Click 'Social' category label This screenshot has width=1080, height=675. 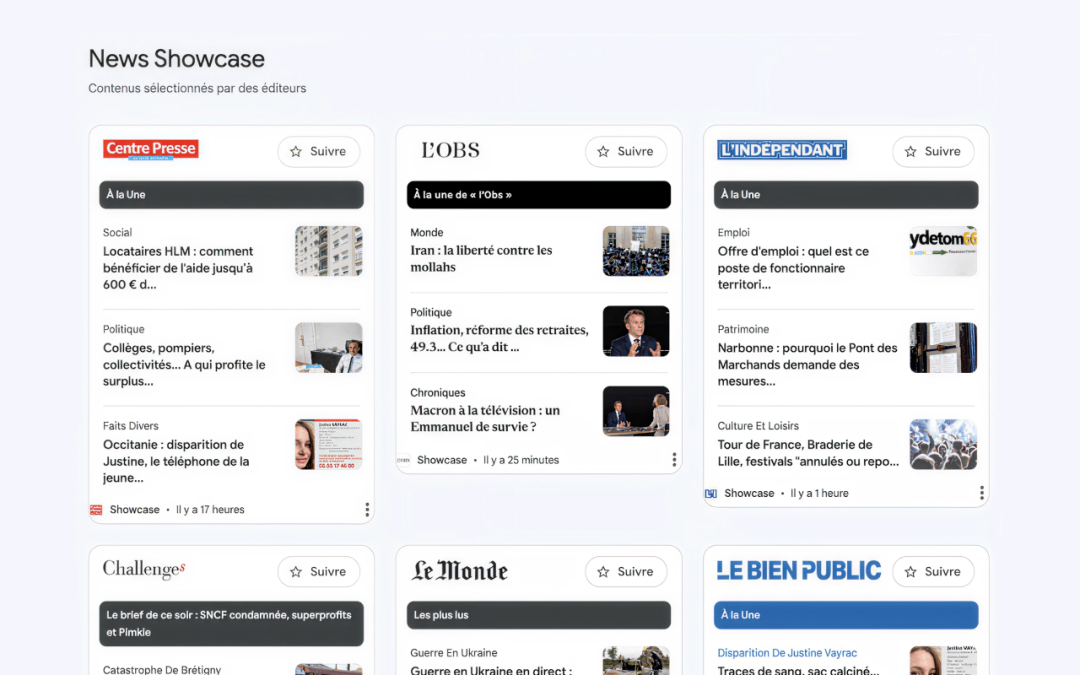pyautogui.click(x=117, y=233)
